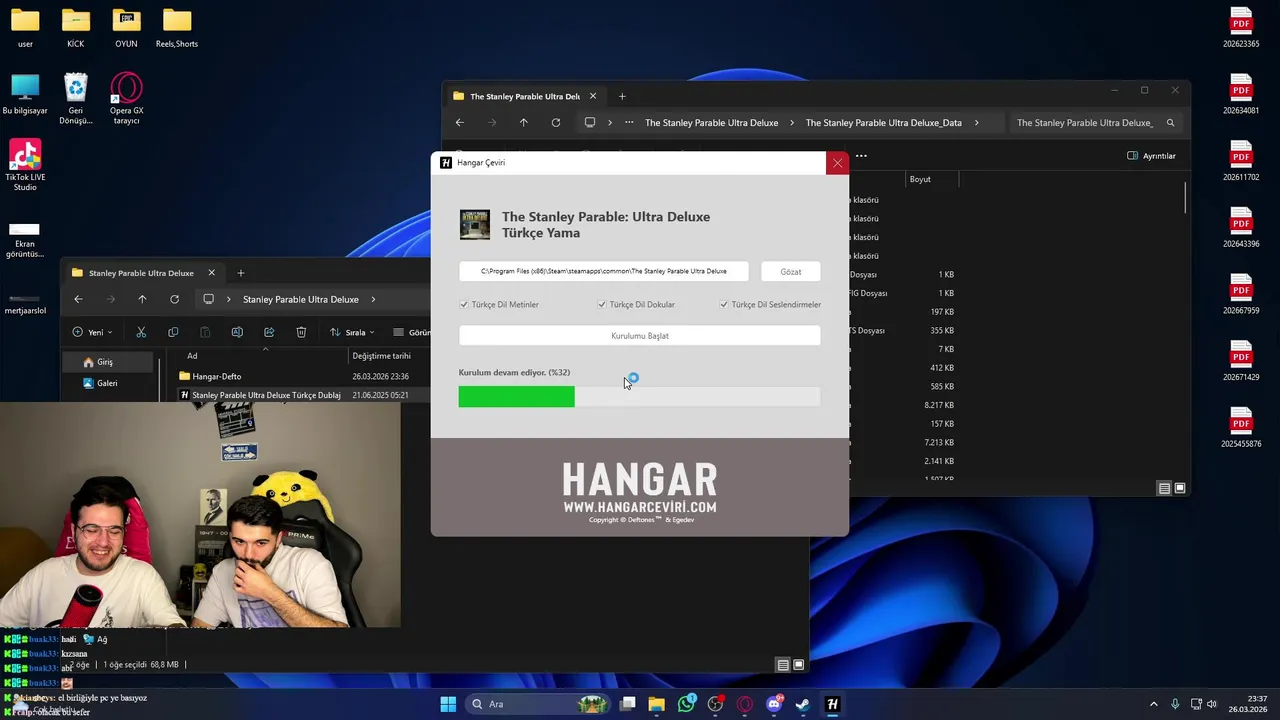
Task: Click the Değiştirme tarihi column header
Action: pos(381,356)
